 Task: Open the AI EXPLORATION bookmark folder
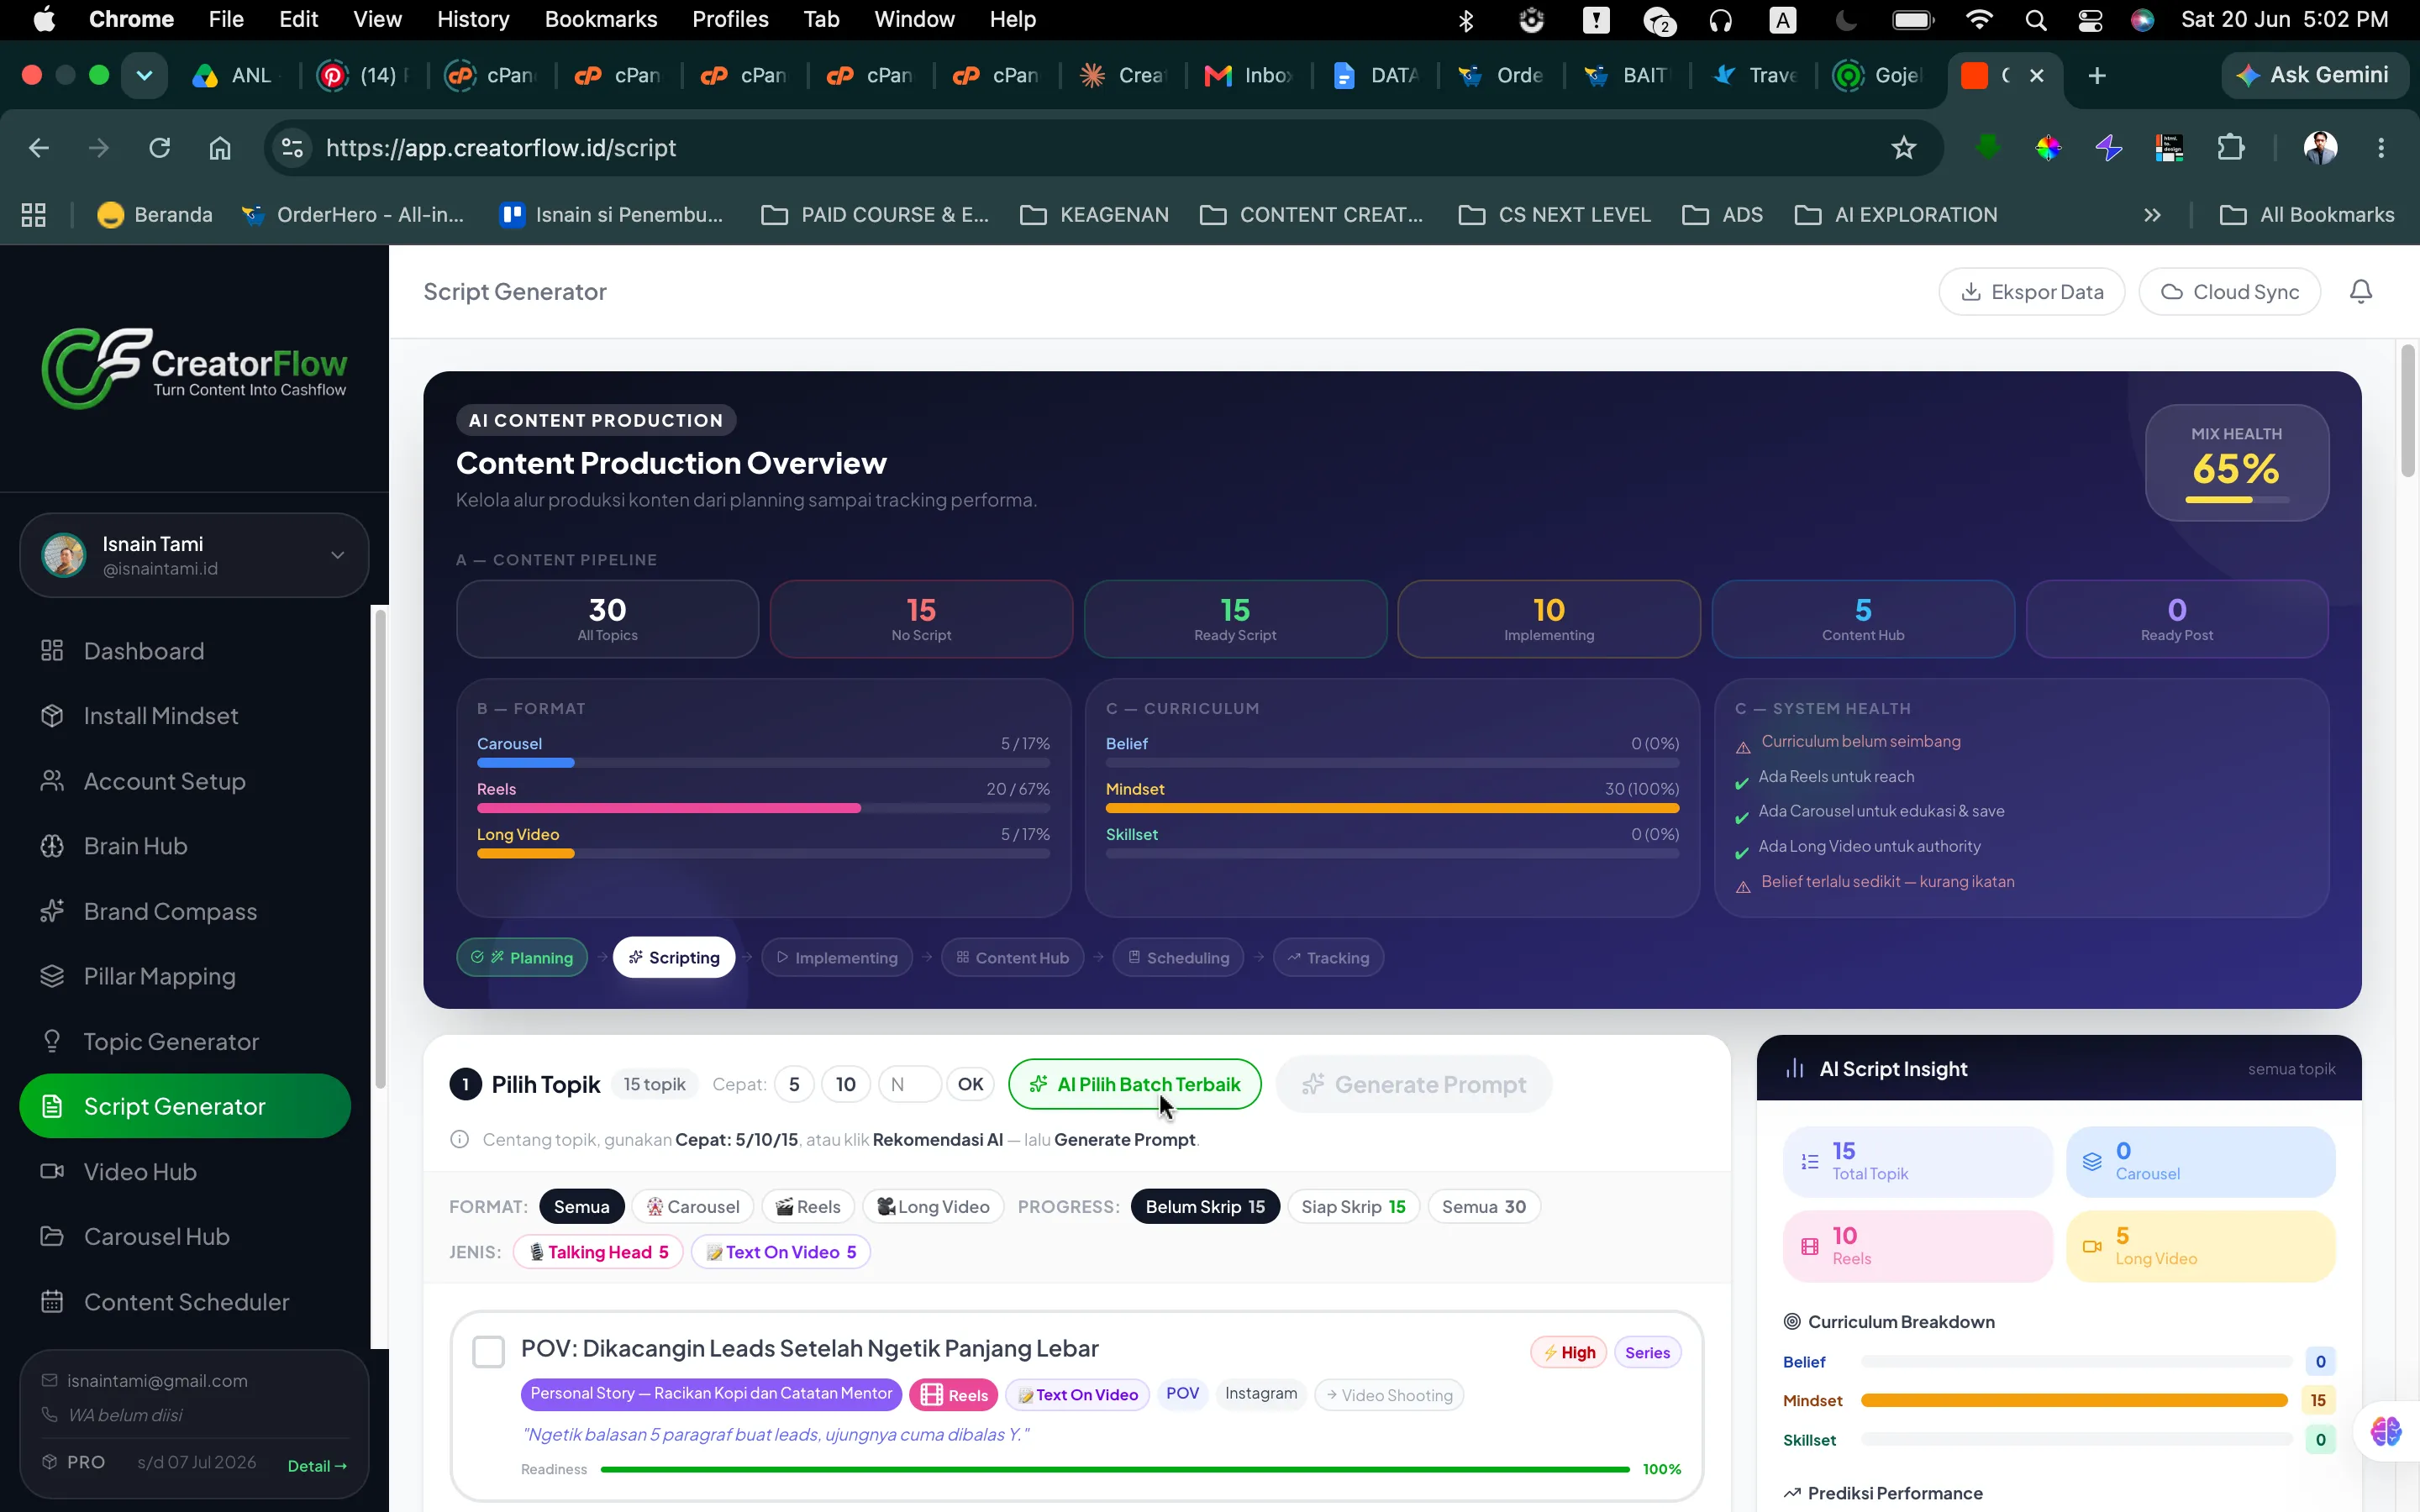[1896, 215]
